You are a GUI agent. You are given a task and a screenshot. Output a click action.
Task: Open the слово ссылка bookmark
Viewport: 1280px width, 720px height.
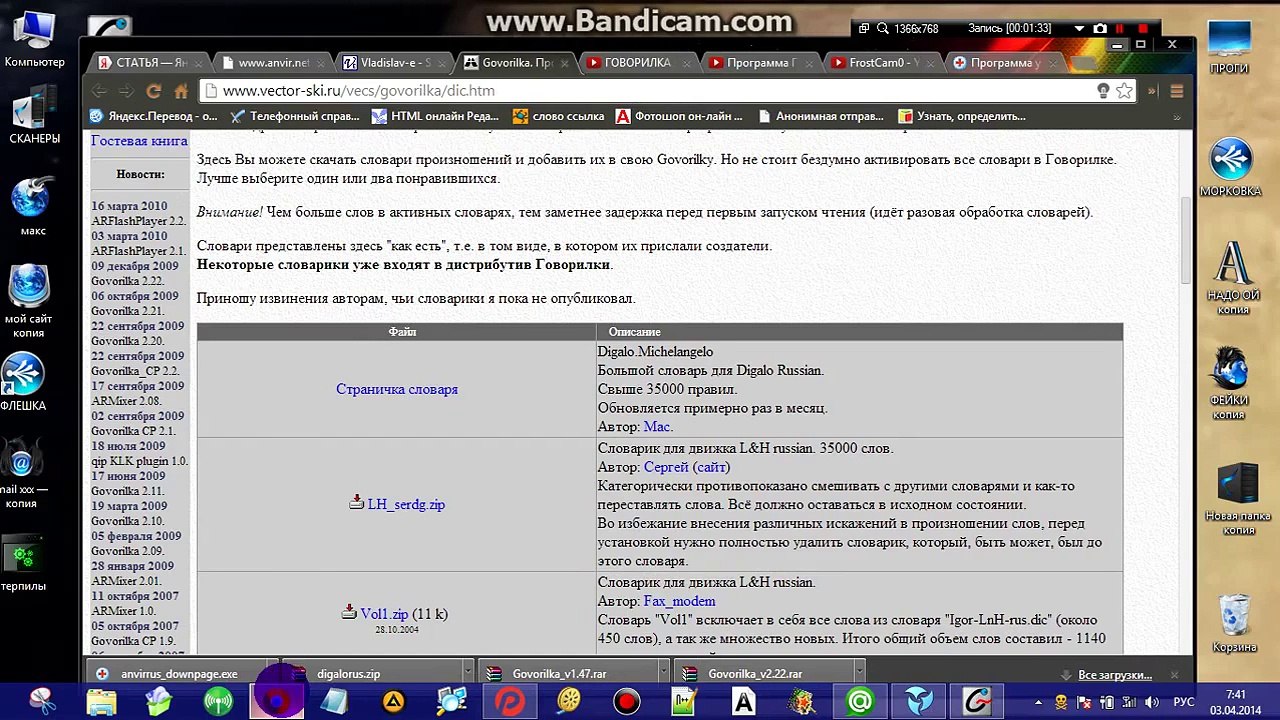click(x=558, y=116)
